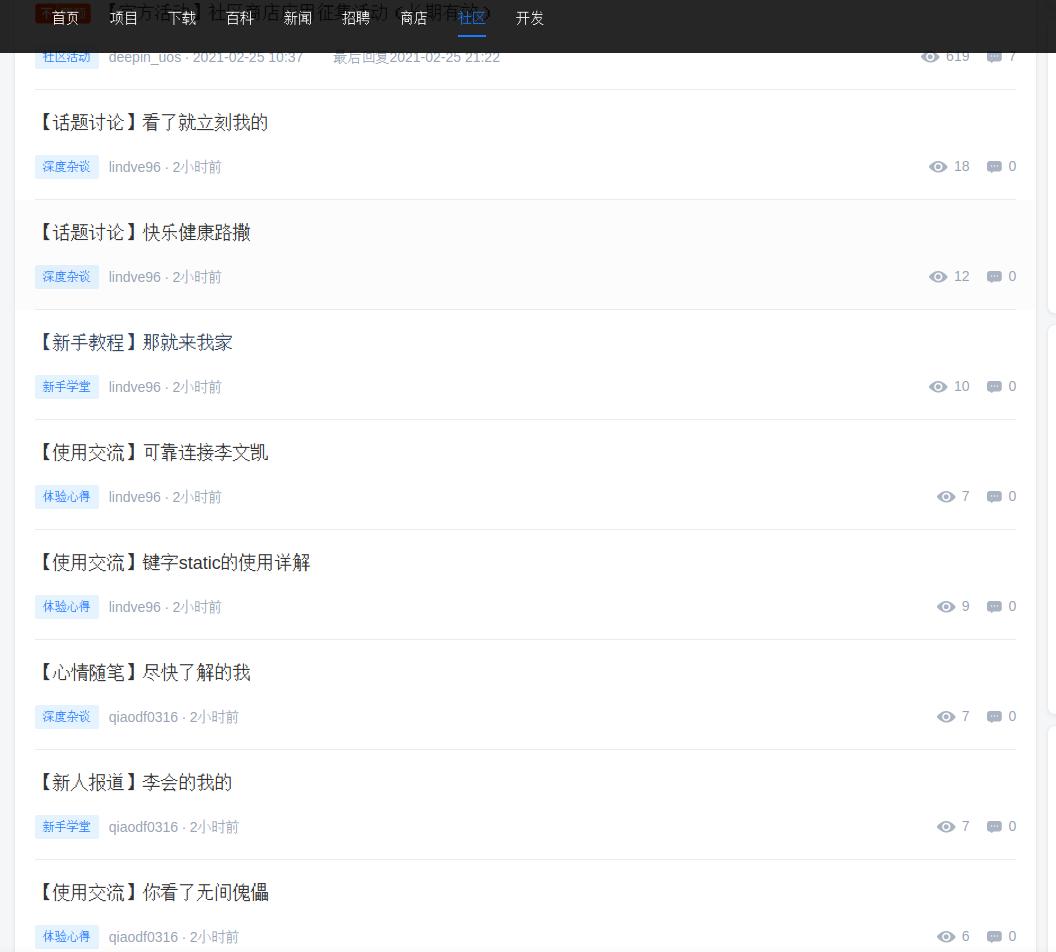Click views eye icon on 可靠连接李文凯 row
The width and height of the screenshot is (1056, 952).
click(946, 497)
